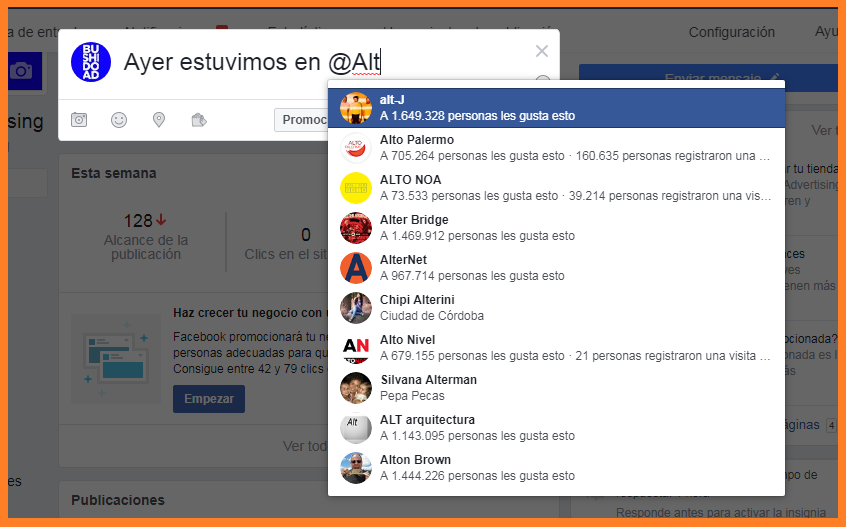Choose Alto Palermo from suggestions
Image resolution: width=846 pixels, height=527 pixels.
pos(556,148)
